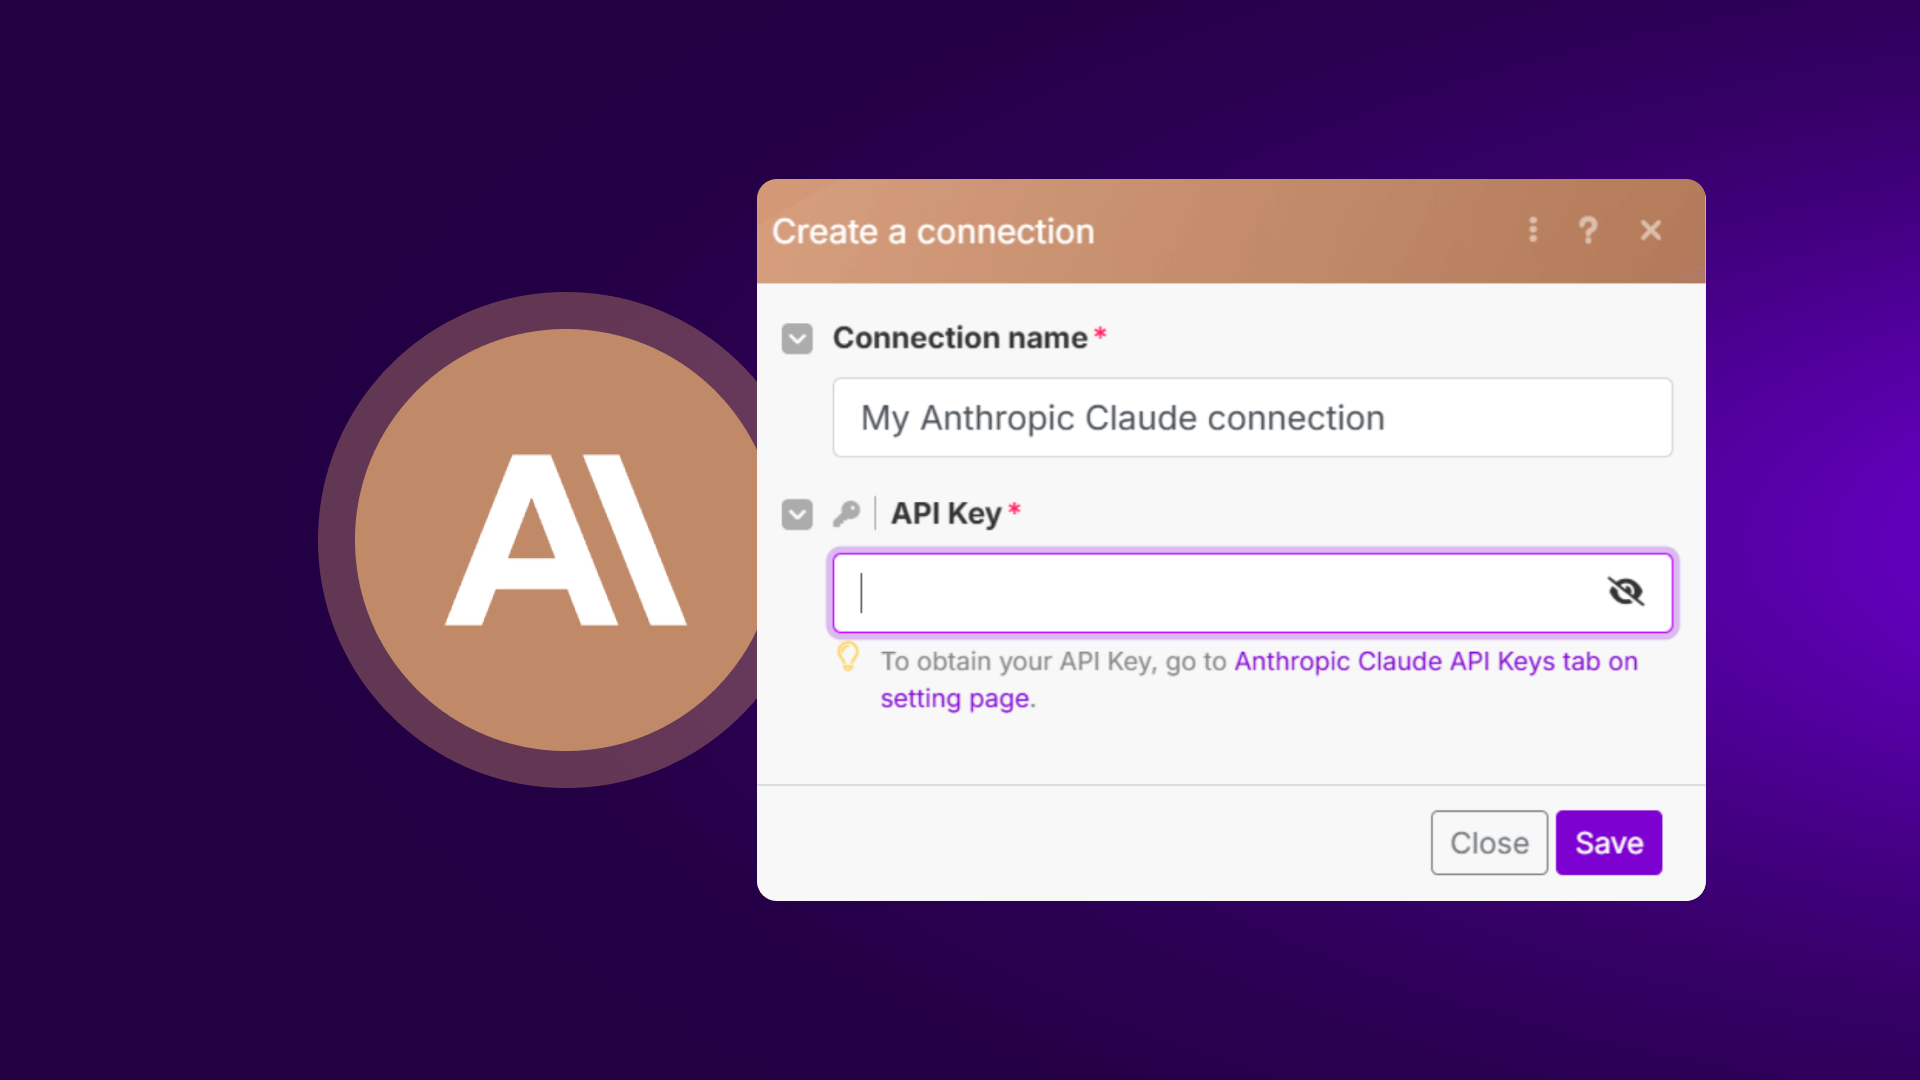
Task: Click the Close button
Action: coord(1489,843)
